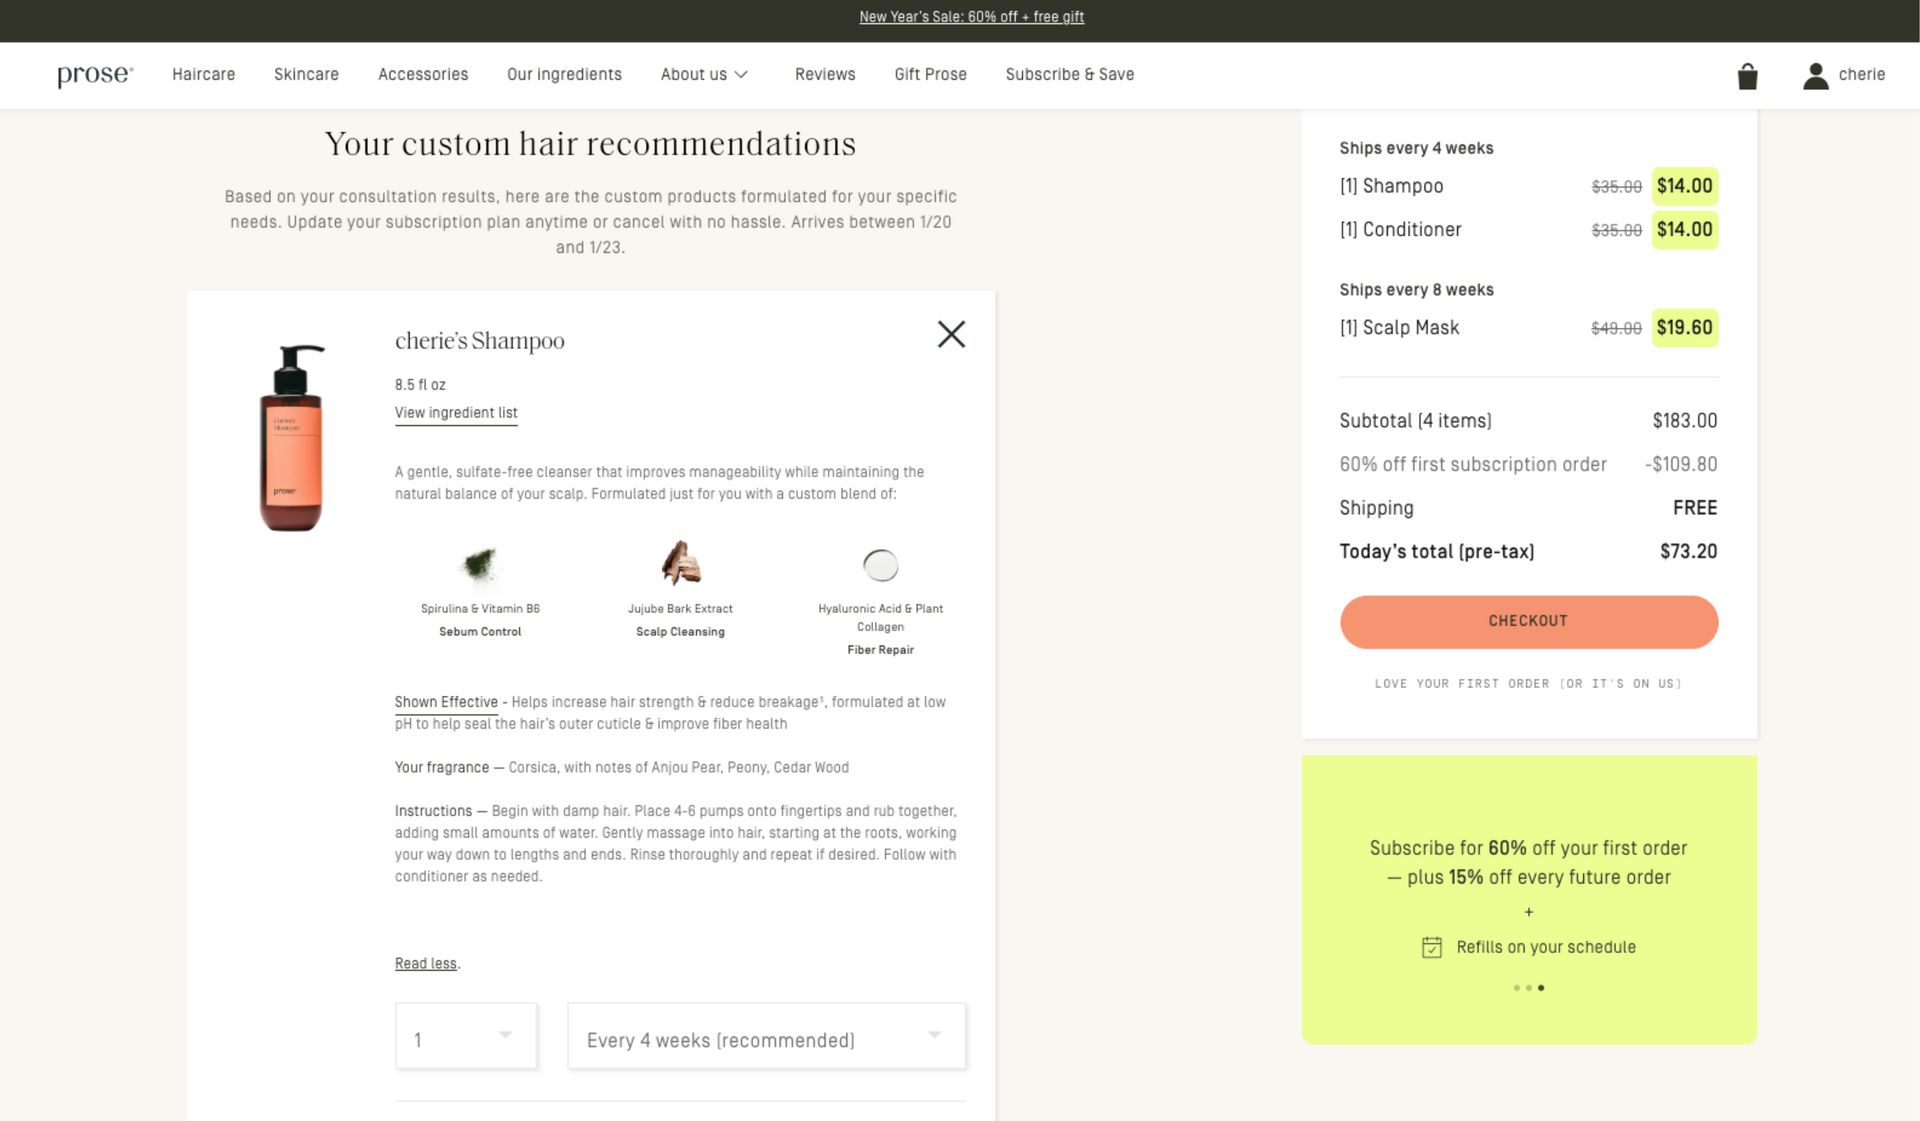Click the Prose logo

pyautogui.click(x=94, y=75)
